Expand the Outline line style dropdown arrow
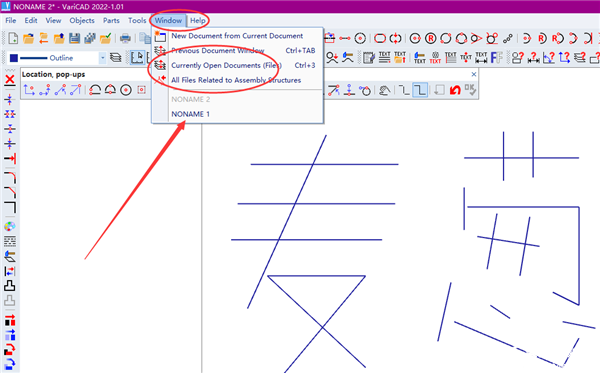The height and width of the screenshot is (373, 600). (x=103, y=58)
